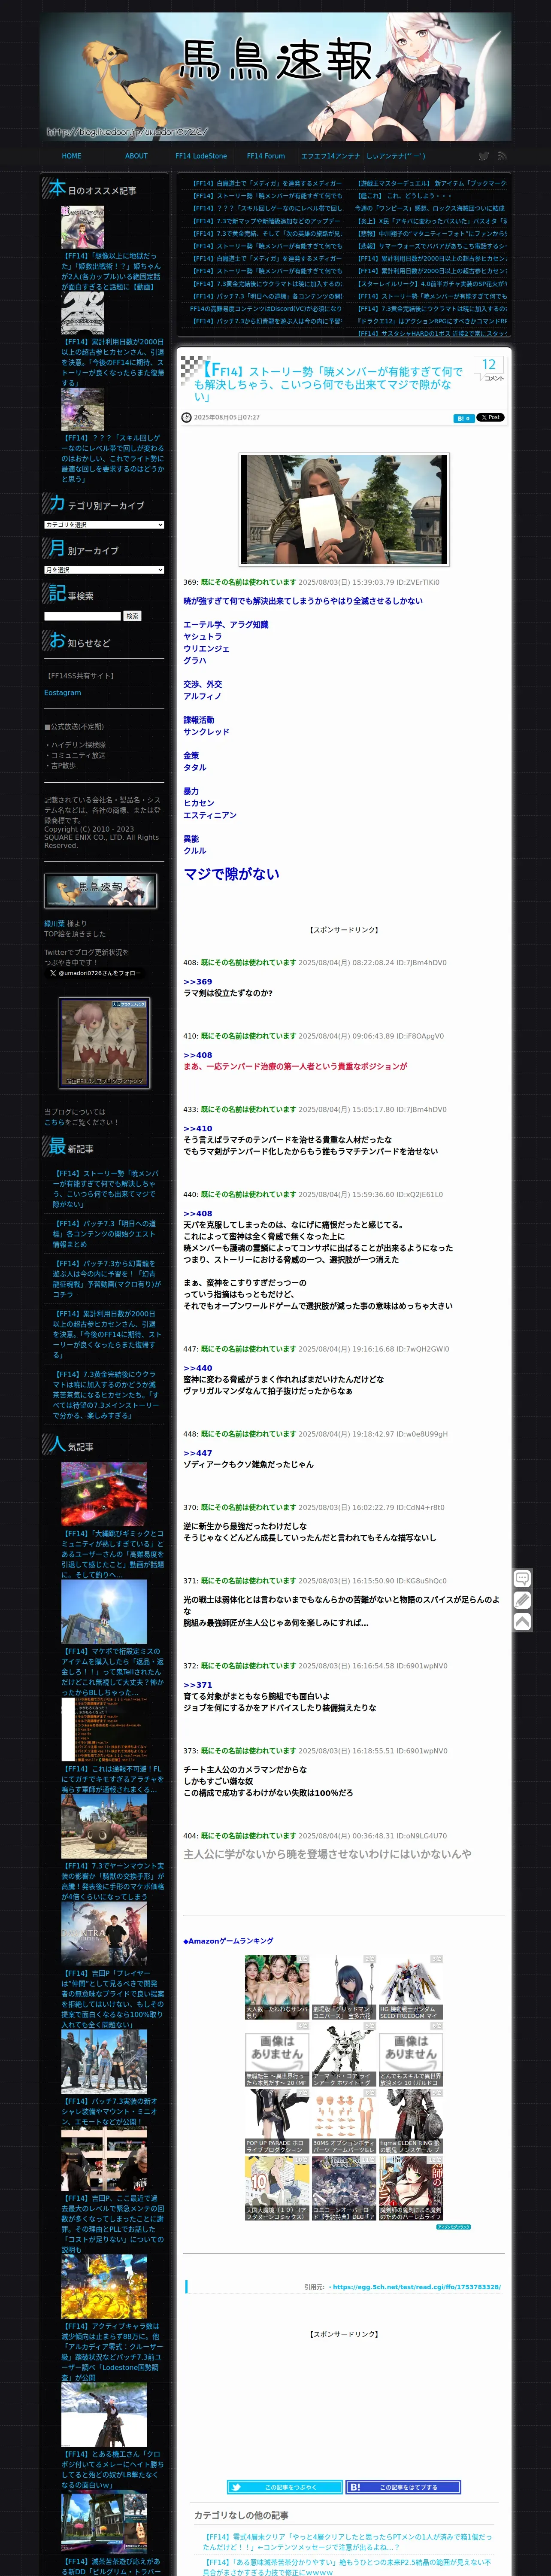Image resolution: width=551 pixels, height=2576 pixels.
Task: Click the clock icon beside post date
Action: tap(186, 418)
